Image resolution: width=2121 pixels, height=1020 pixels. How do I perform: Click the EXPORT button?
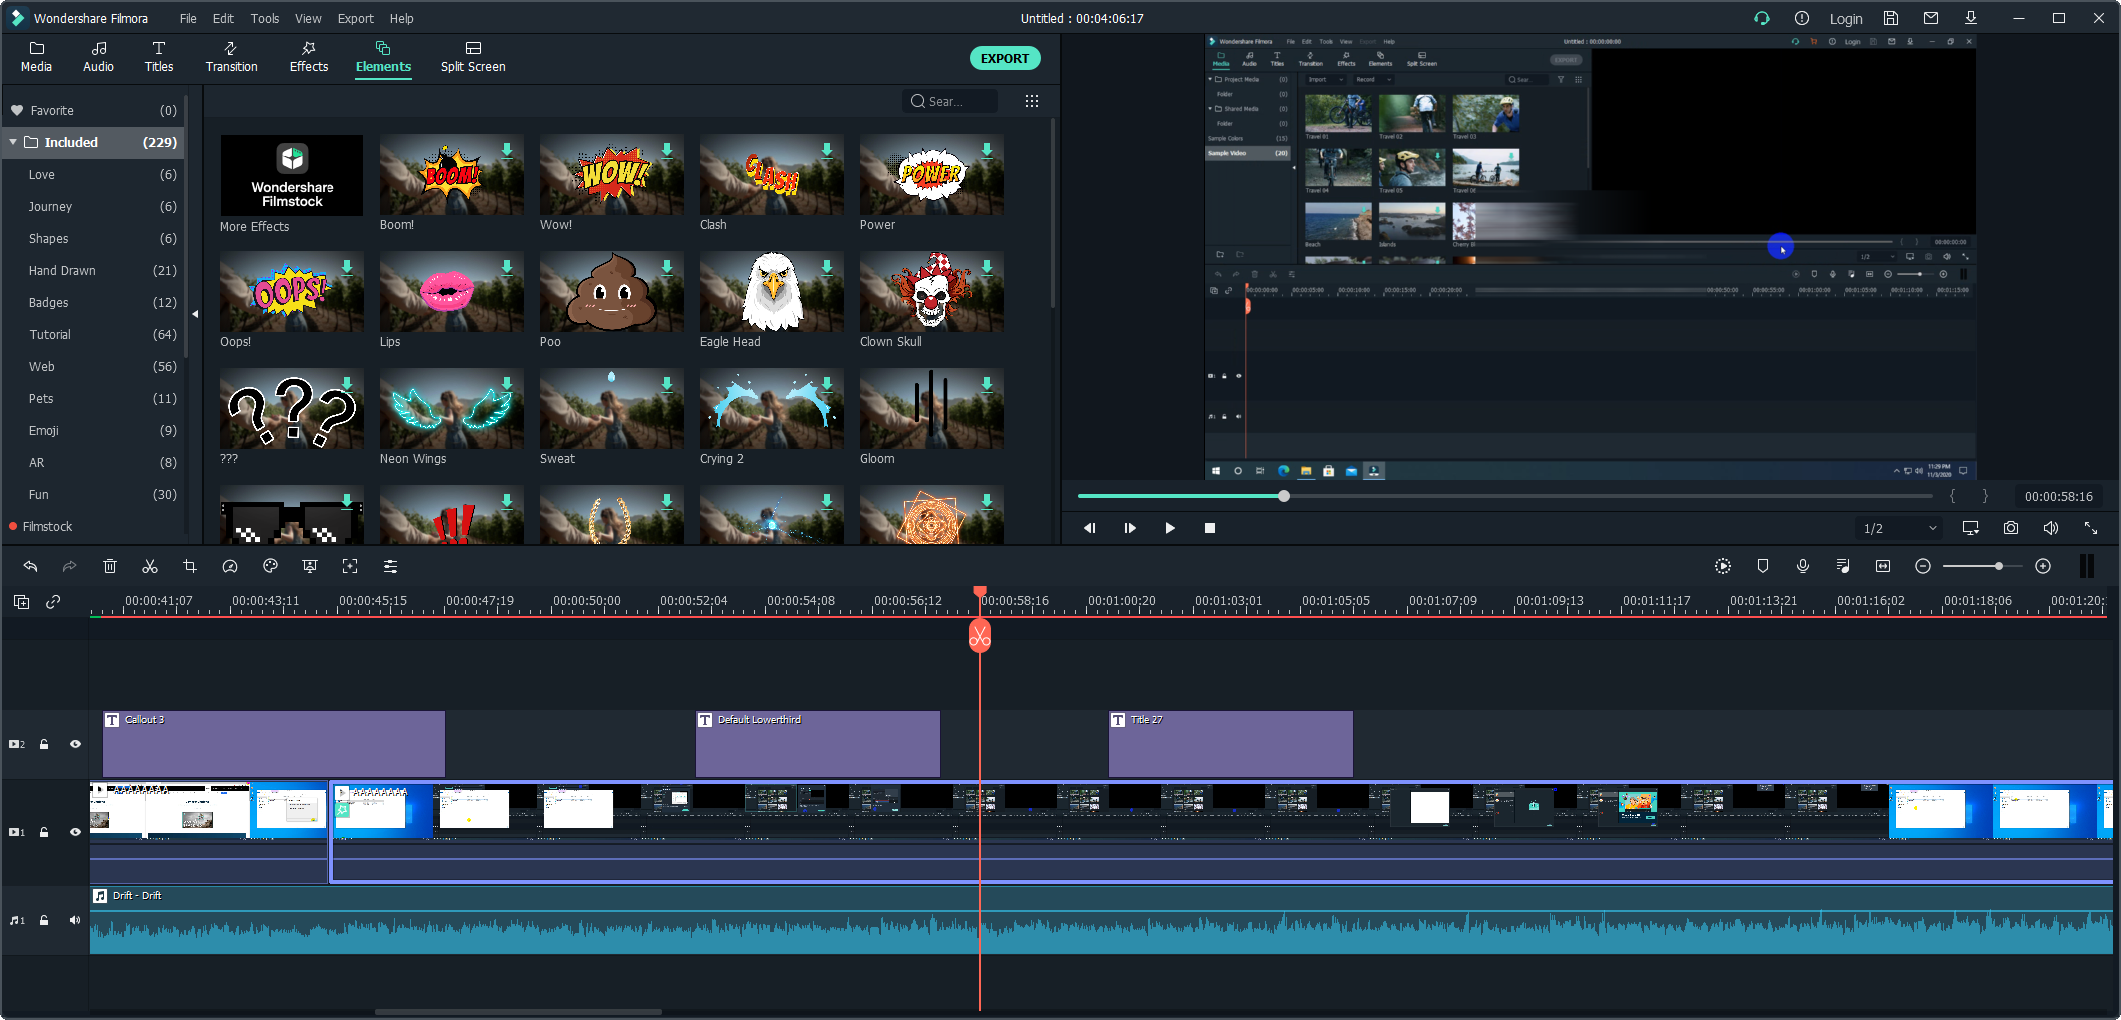1004,58
